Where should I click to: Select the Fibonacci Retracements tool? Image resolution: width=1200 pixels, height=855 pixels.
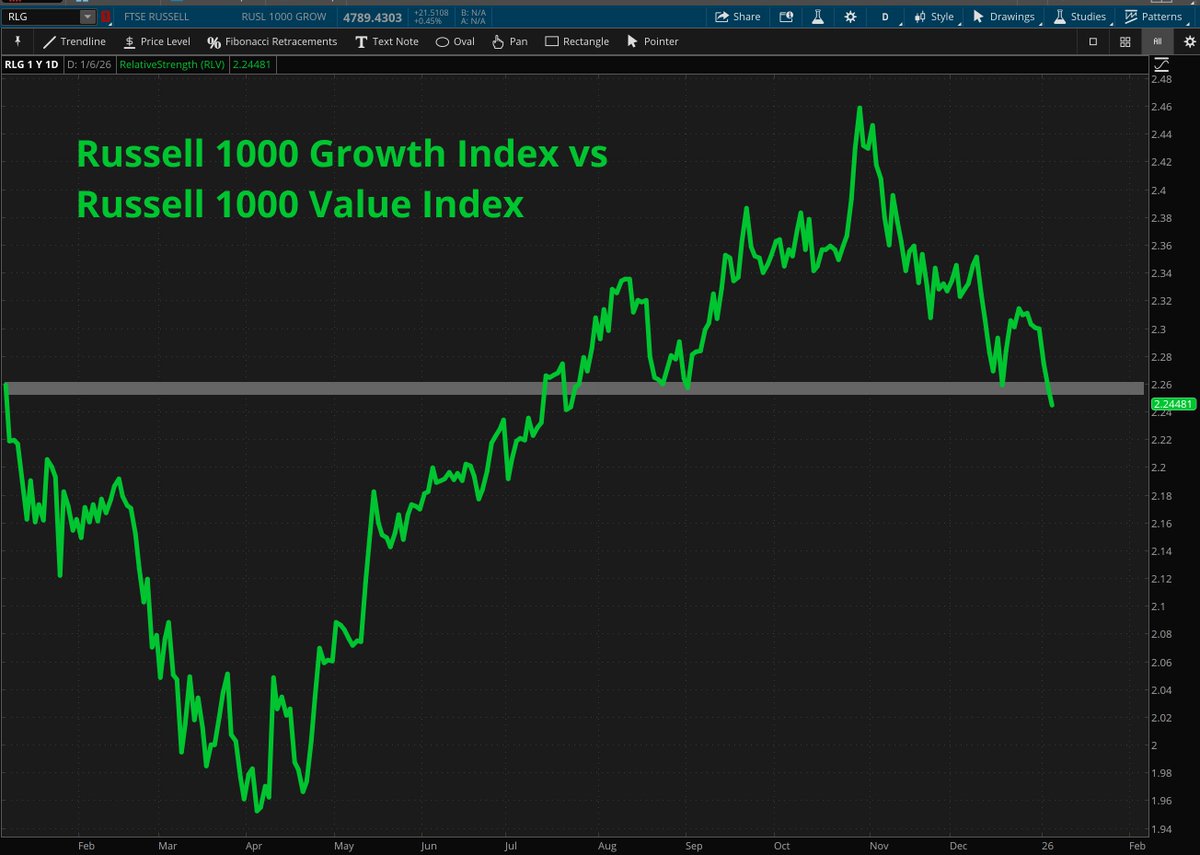[x=272, y=41]
